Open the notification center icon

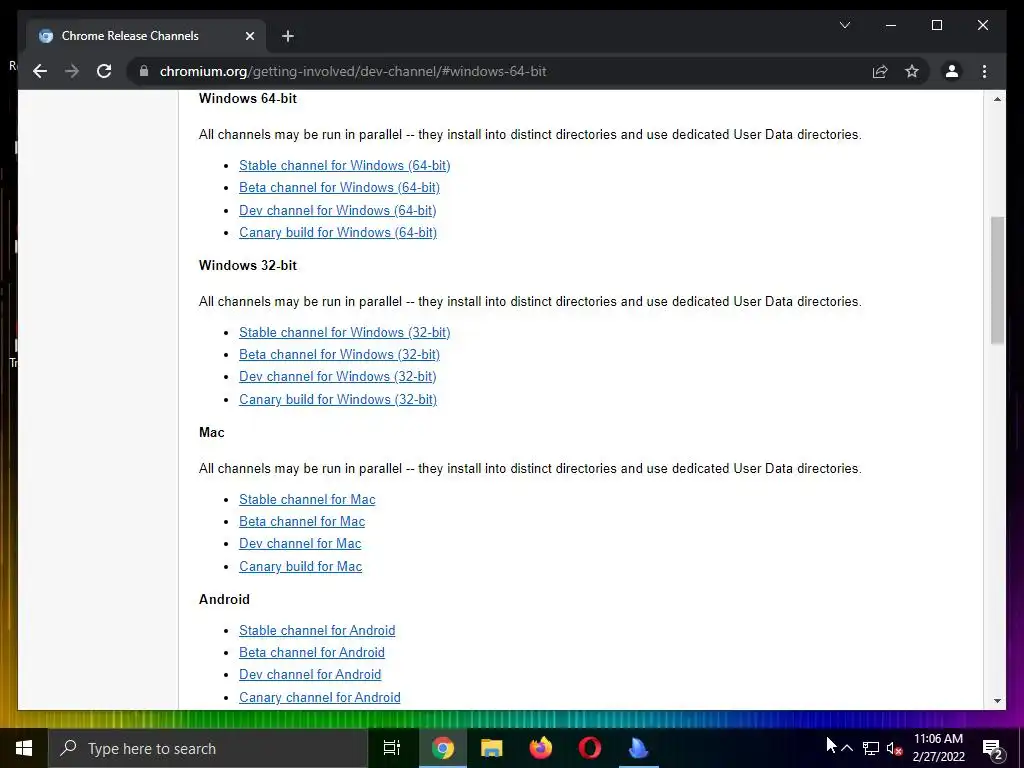point(993,748)
